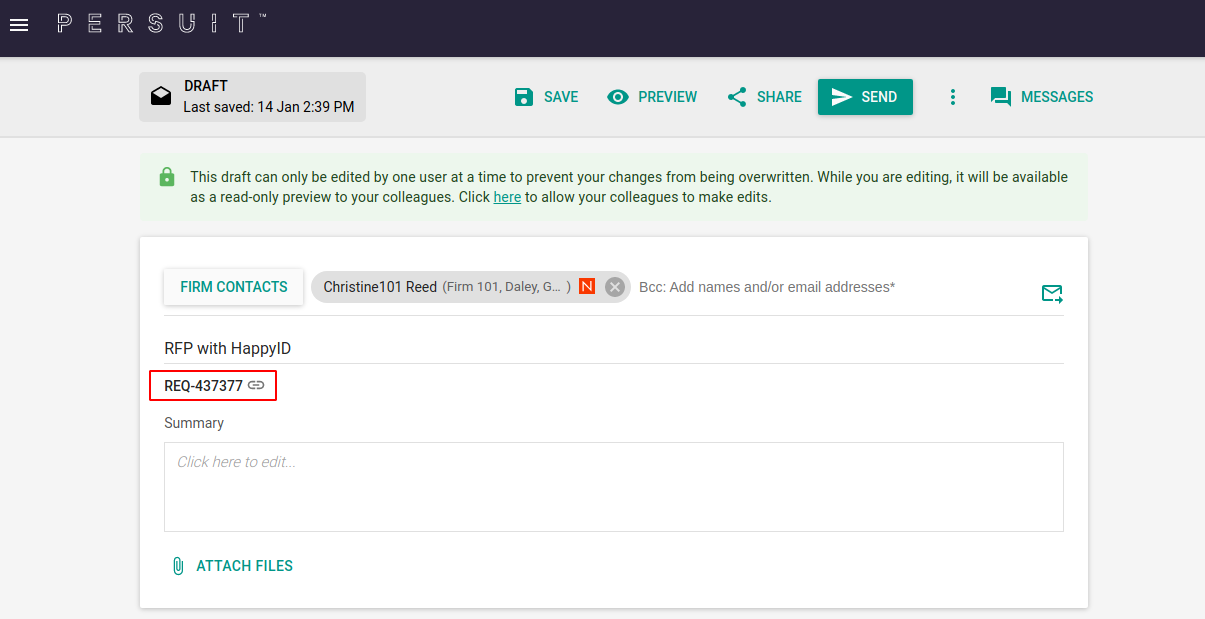The height and width of the screenshot is (619, 1205).
Task: Attach files using the paperclip button
Action: click(x=232, y=566)
